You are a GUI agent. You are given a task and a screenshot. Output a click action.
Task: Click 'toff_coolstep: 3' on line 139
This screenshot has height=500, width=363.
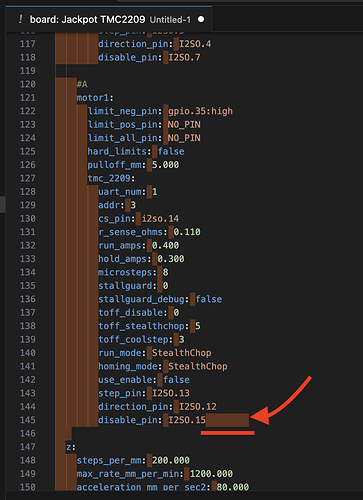[x=141, y=339]
